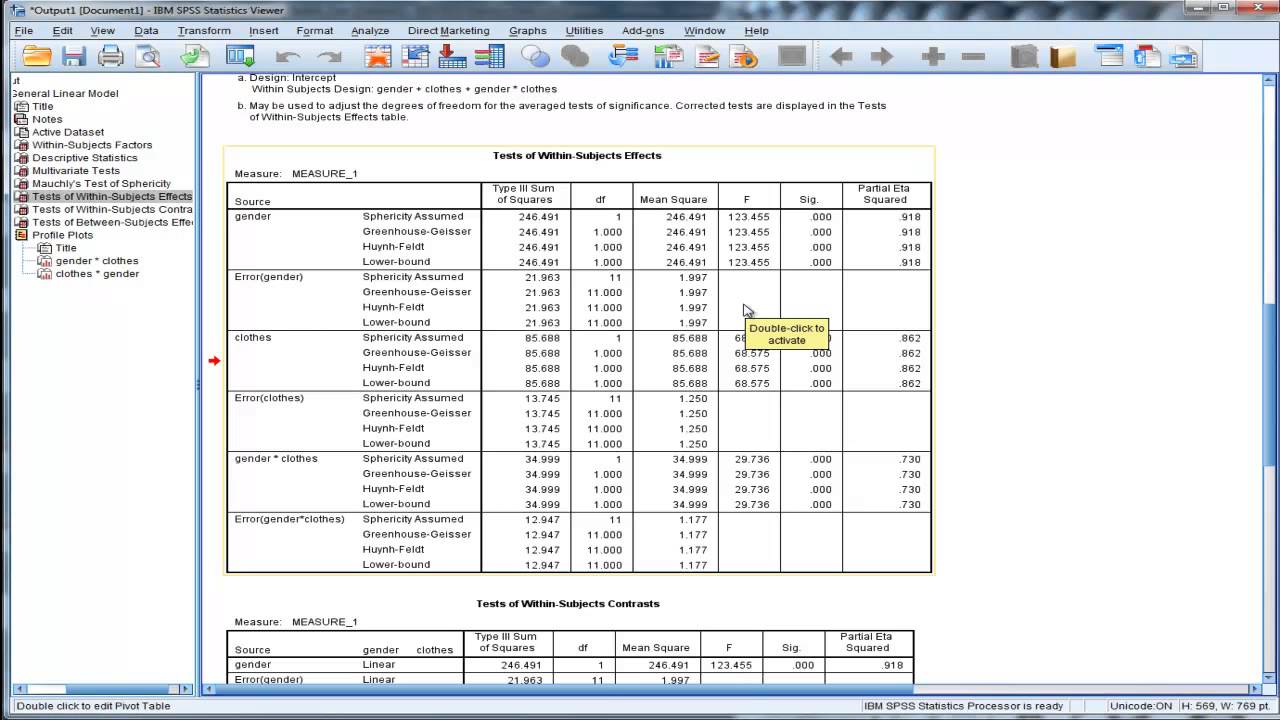1280x720 pixels.
Task: Click the script document with pencil icon
Action: coord(708,57)
